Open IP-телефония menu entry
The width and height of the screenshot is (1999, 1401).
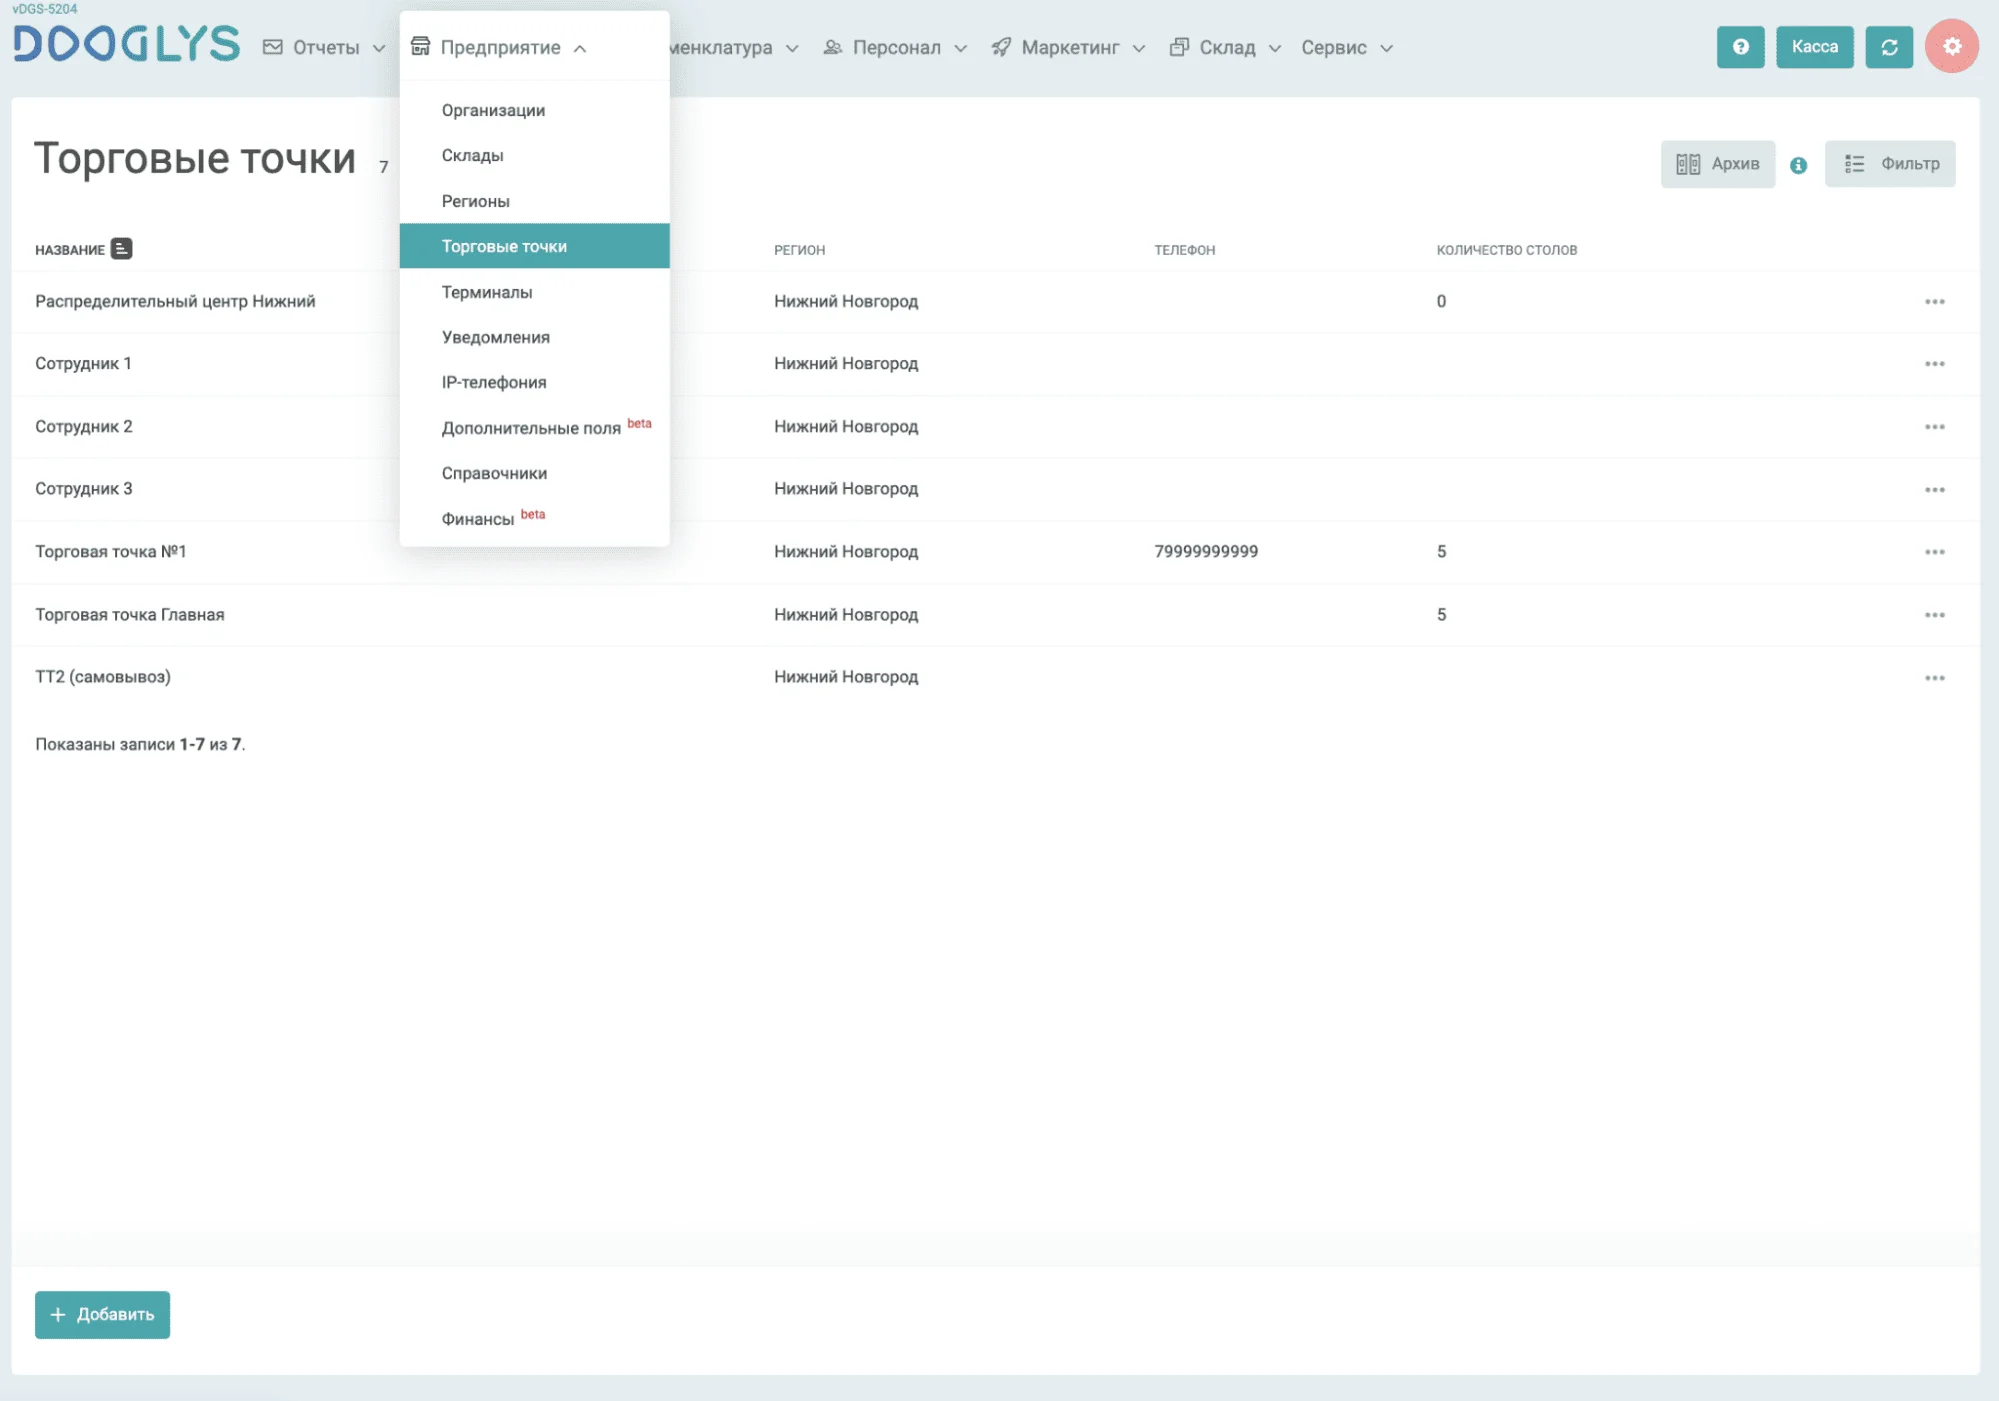534,382
